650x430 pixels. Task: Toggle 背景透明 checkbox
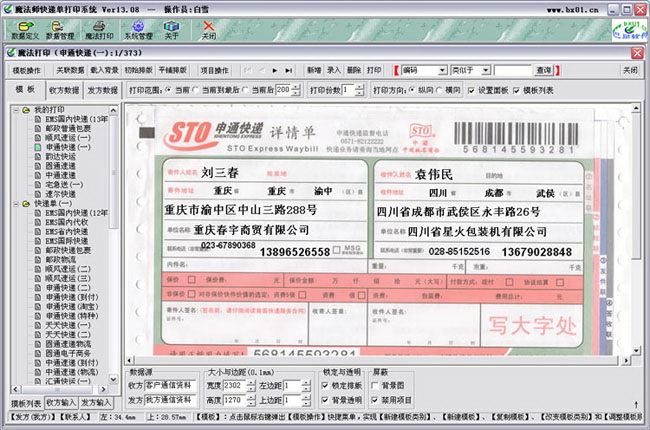click(x=325, y=400)
